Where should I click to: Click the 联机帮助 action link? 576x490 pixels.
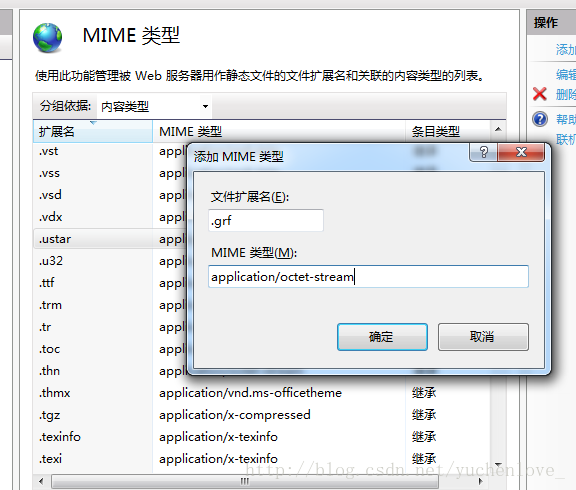(x=565, y=140)
